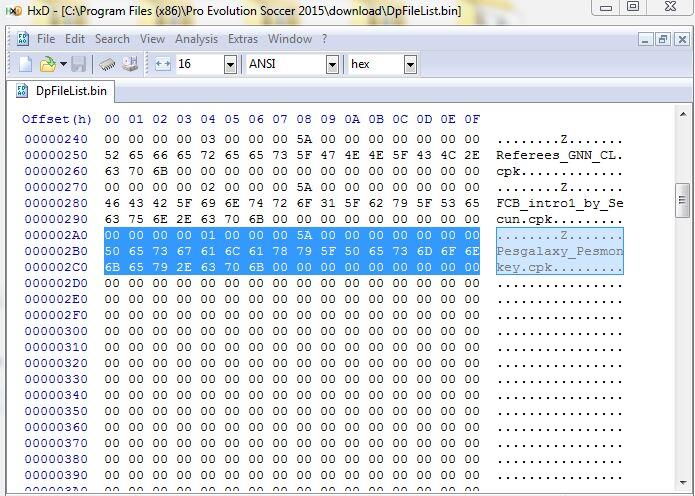
Task: Open the ? help menu
Action: (324, 39)
